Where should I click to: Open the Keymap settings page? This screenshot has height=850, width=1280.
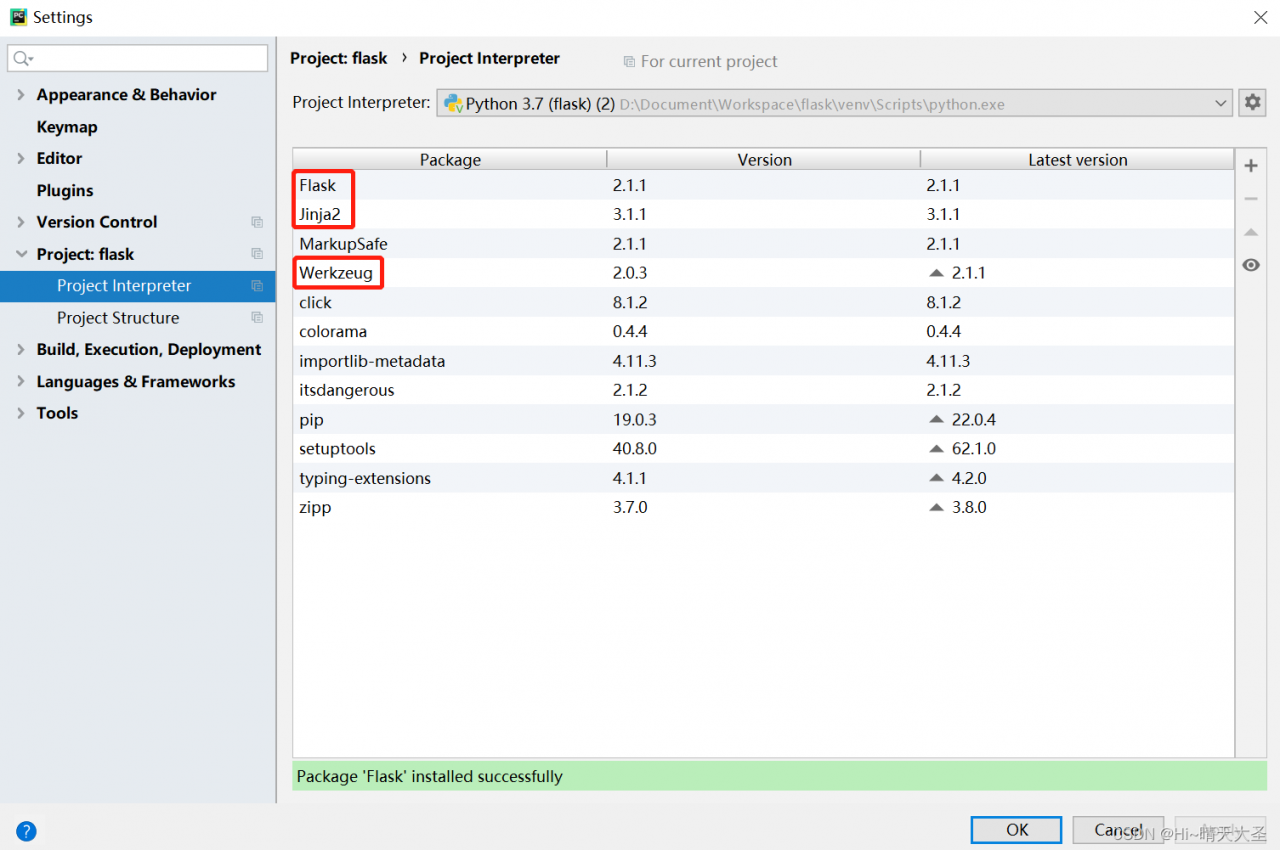(67, 127)
